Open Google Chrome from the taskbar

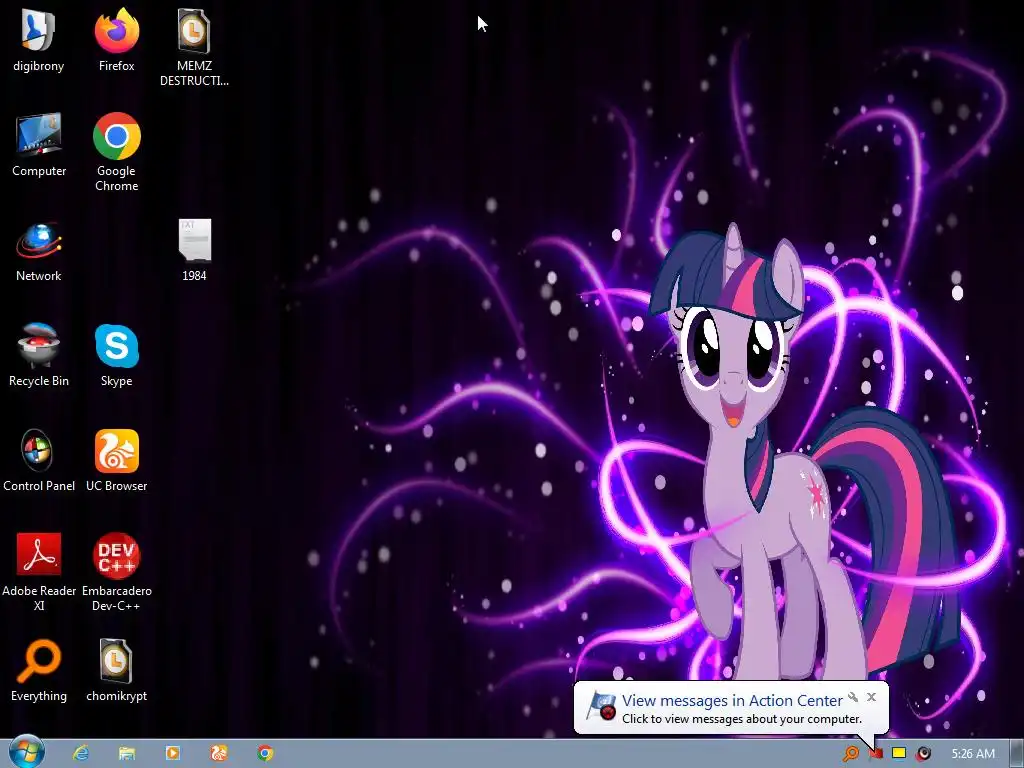pyautogui.click(x=264, y=753)
